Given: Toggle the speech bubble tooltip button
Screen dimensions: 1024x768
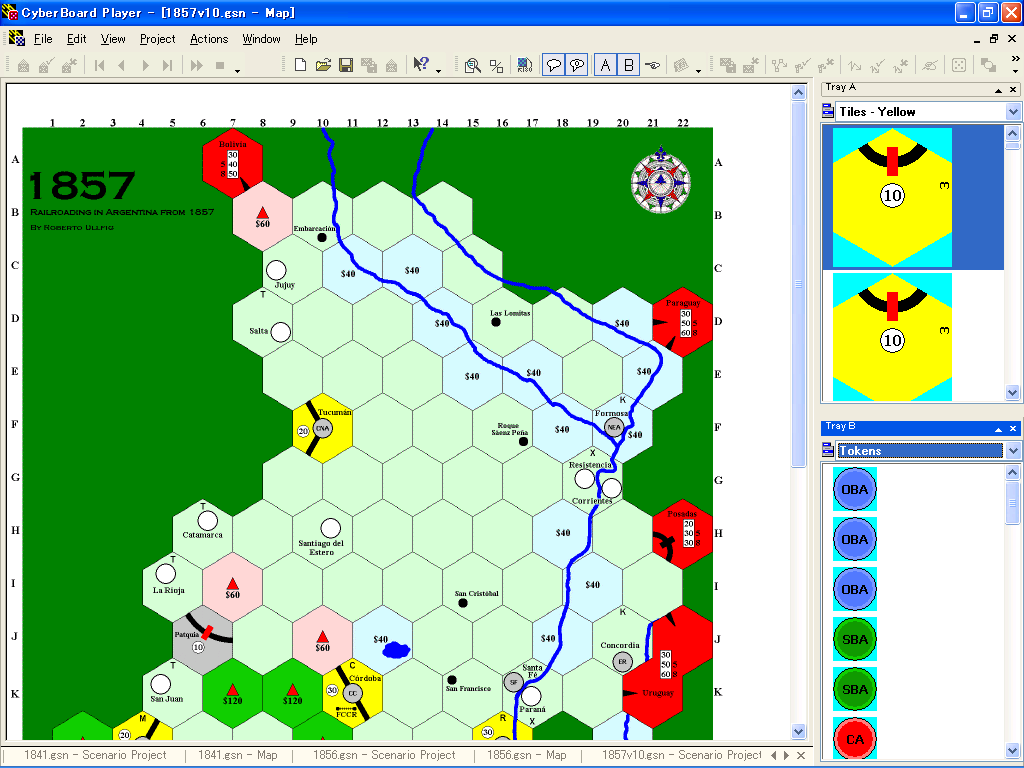Looking at the screenshot, I should coord(552,66).
